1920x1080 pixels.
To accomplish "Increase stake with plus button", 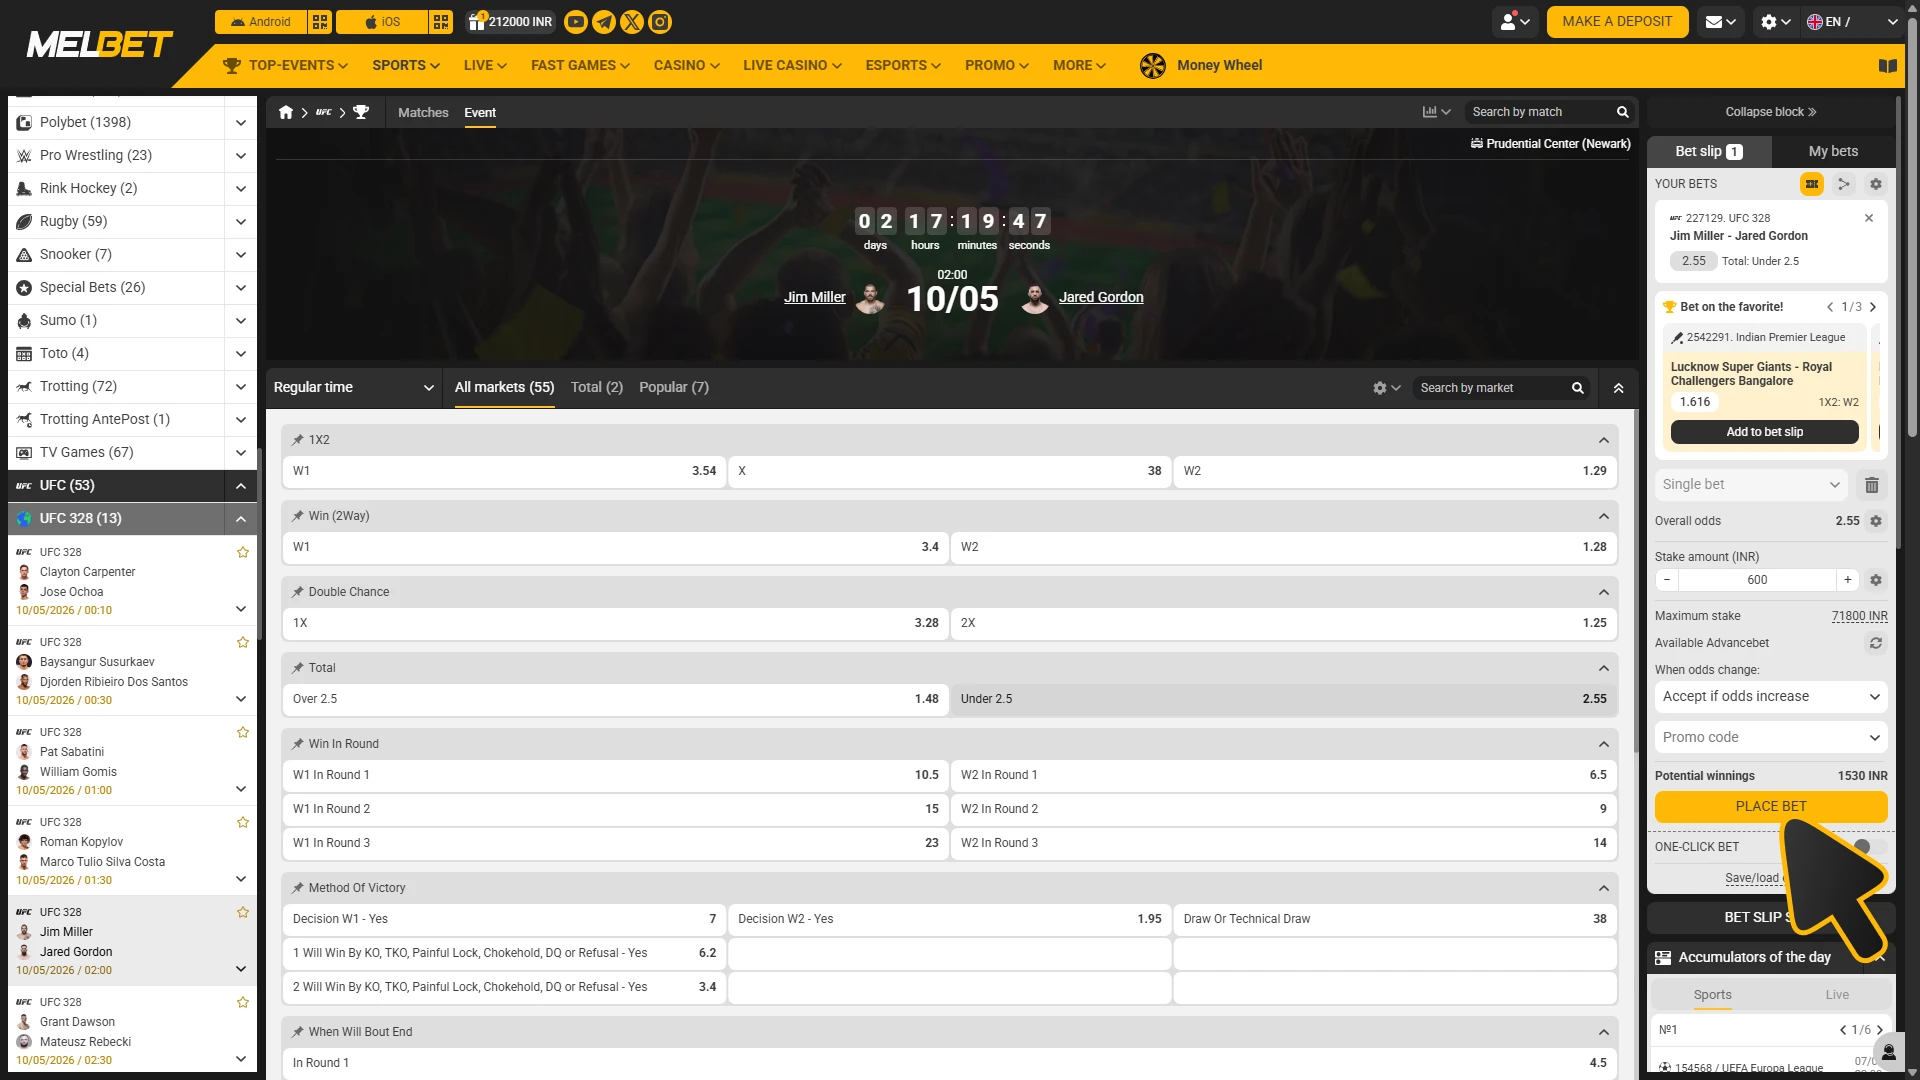I will coord(1848,580).
